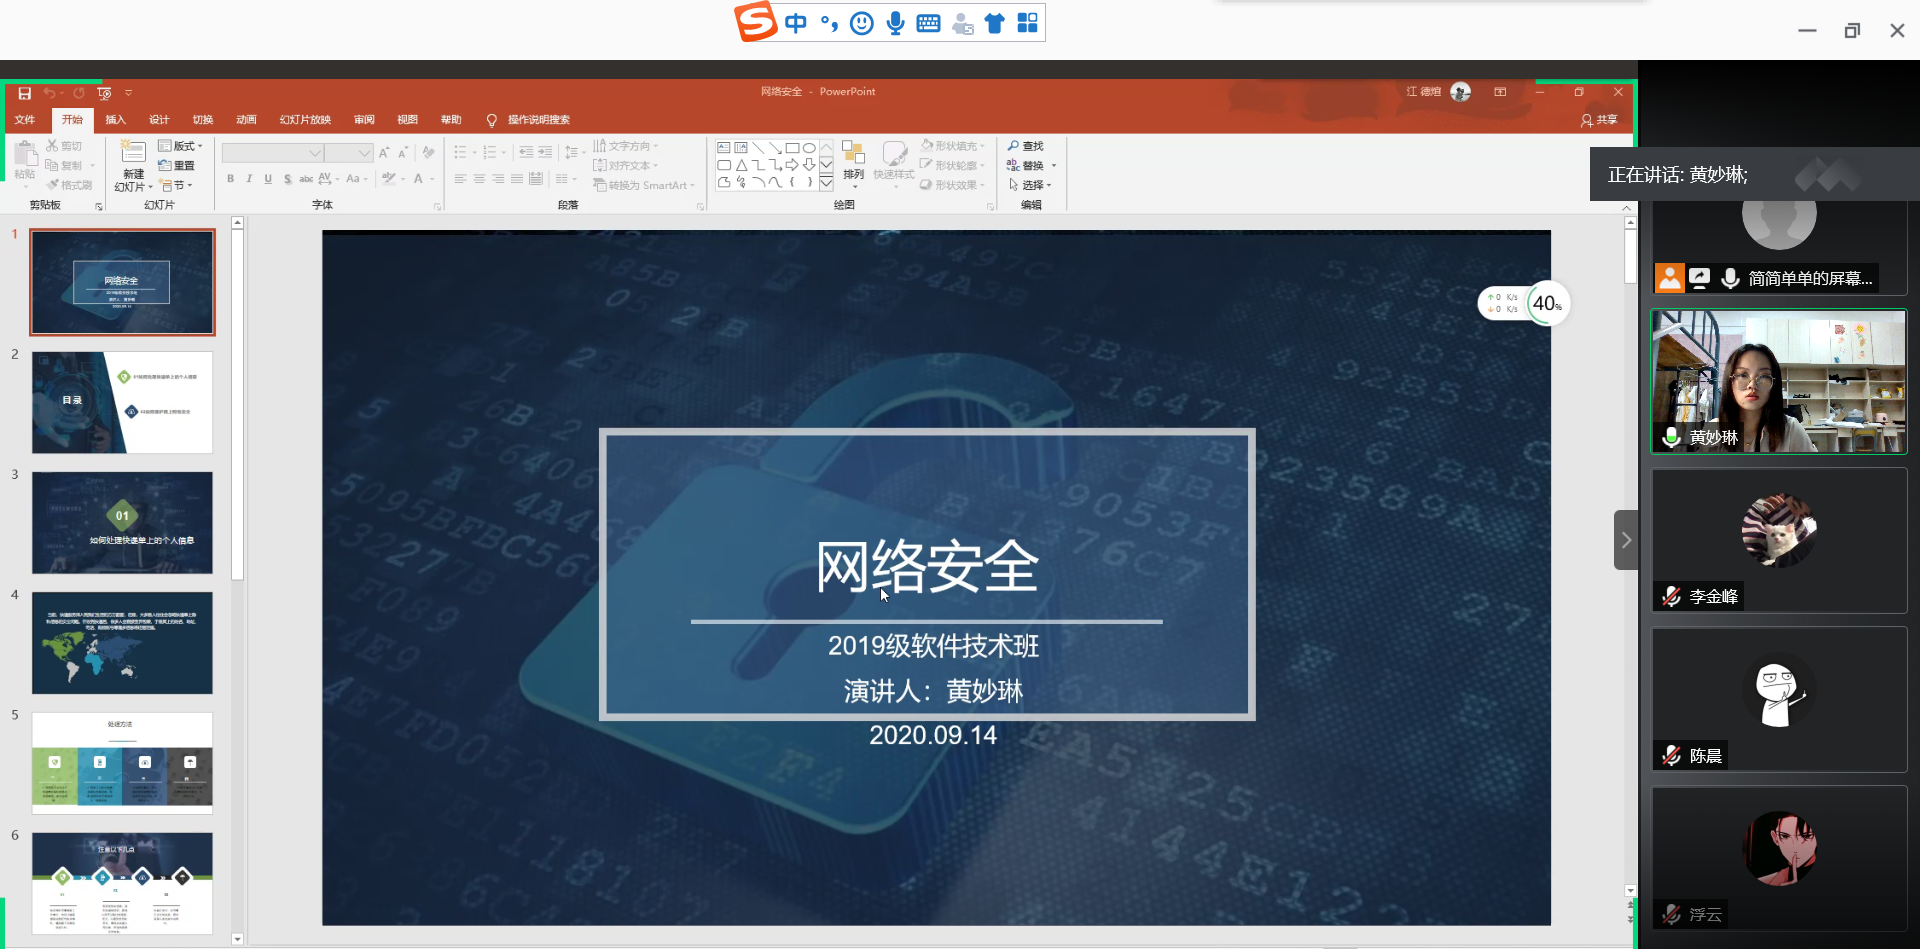The height and width of the screenshot is (949, 1920).
Task: Start Sogou voice input via microphone icon
Action: click(895, 22)
